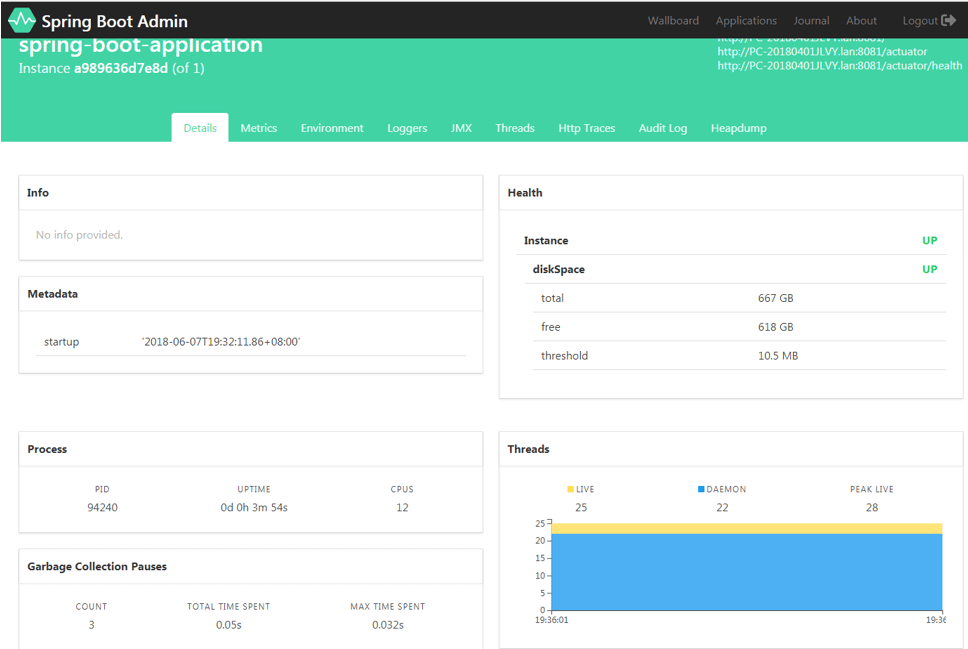Viewport: 968px width, 649px height.
Task: Click the blue DAEMON legend square
Action: (x=701, y=489)
